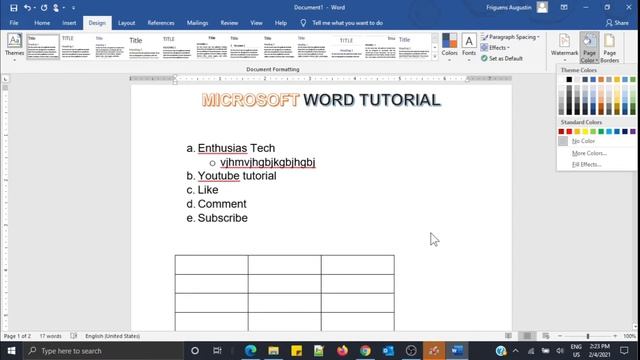Click the Page 1 of 2 status indicator
Image resolution: width=640 pixels, height=360 pixels.
pyautogui.click(x=18, y=336)
